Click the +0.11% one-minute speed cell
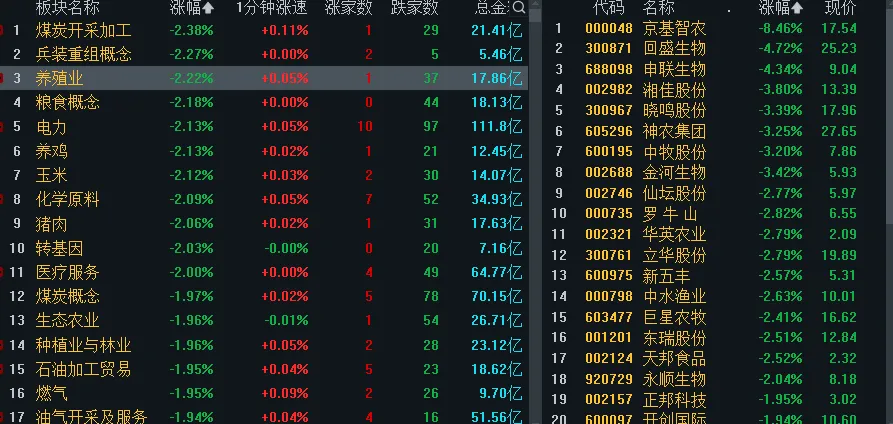 (285, 30)
